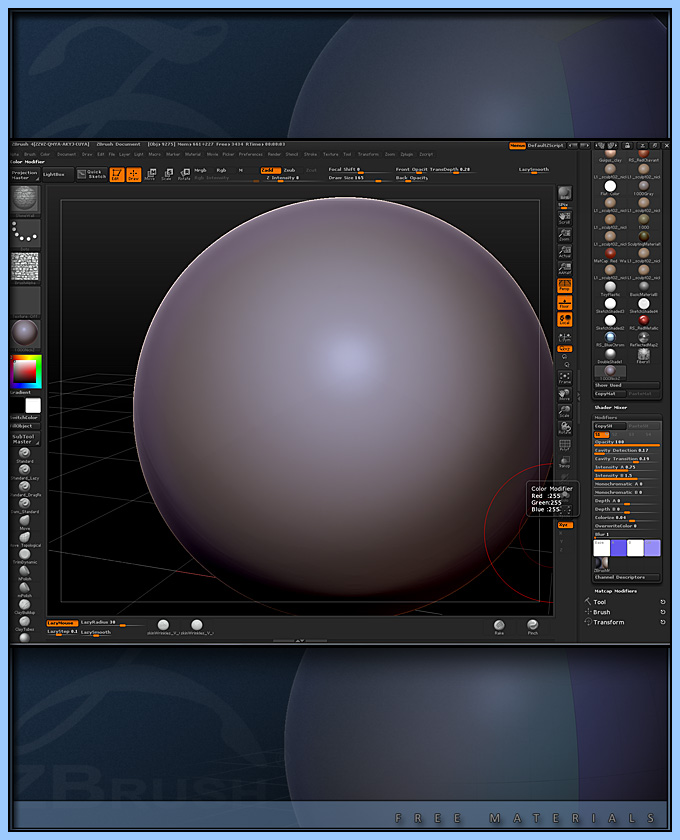The height and width of the screenshot is (840, 680).
Task: Toggle the Zadd button
Action: (271, 170)
